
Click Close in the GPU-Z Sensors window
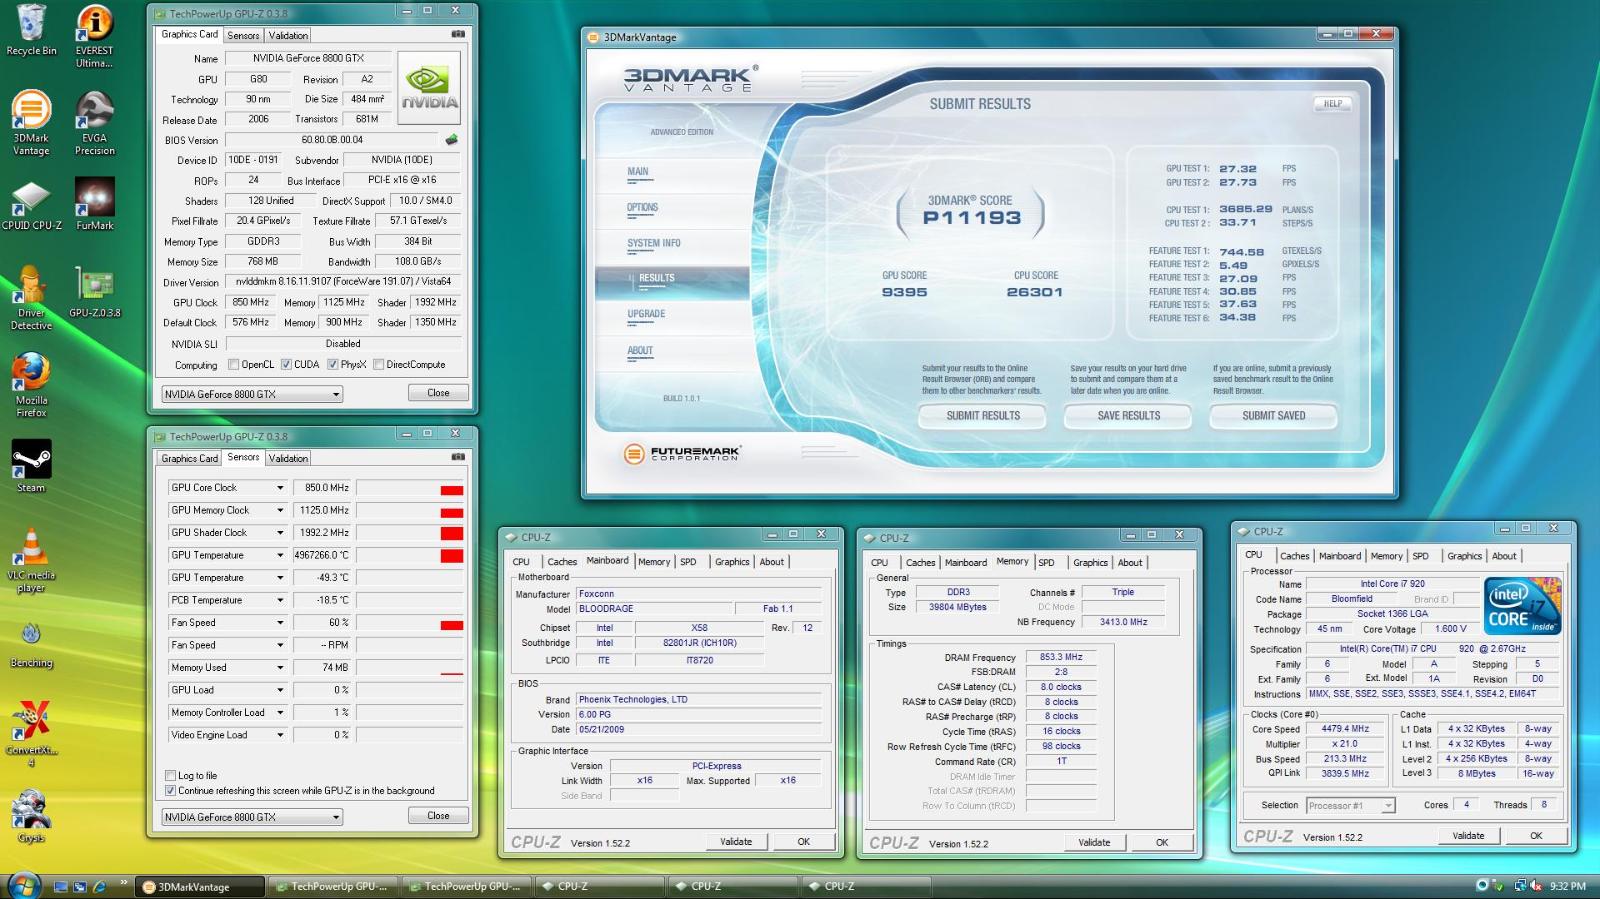[438, 816]
